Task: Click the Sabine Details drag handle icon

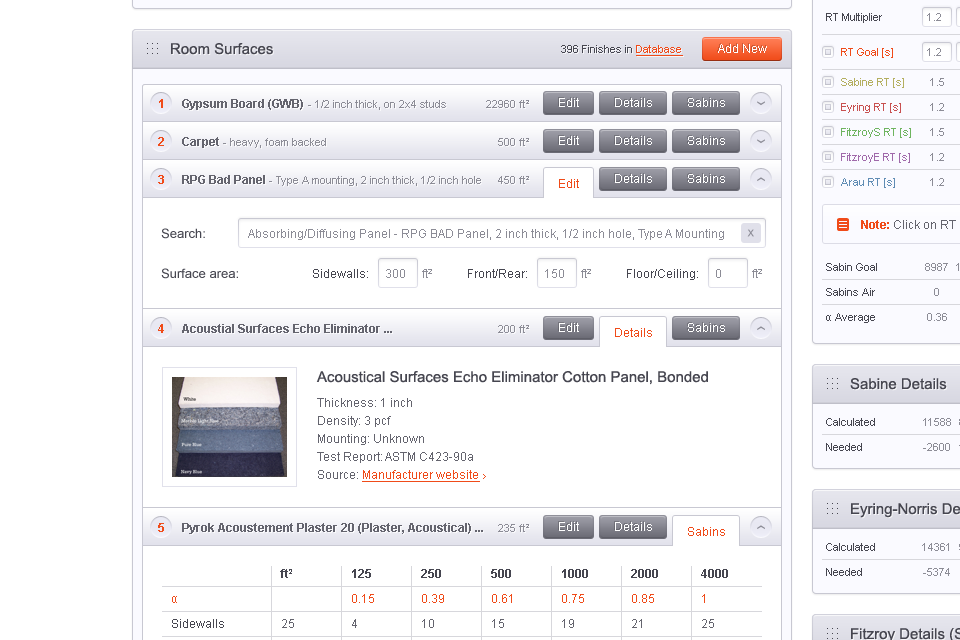Action: click(832, 384)
